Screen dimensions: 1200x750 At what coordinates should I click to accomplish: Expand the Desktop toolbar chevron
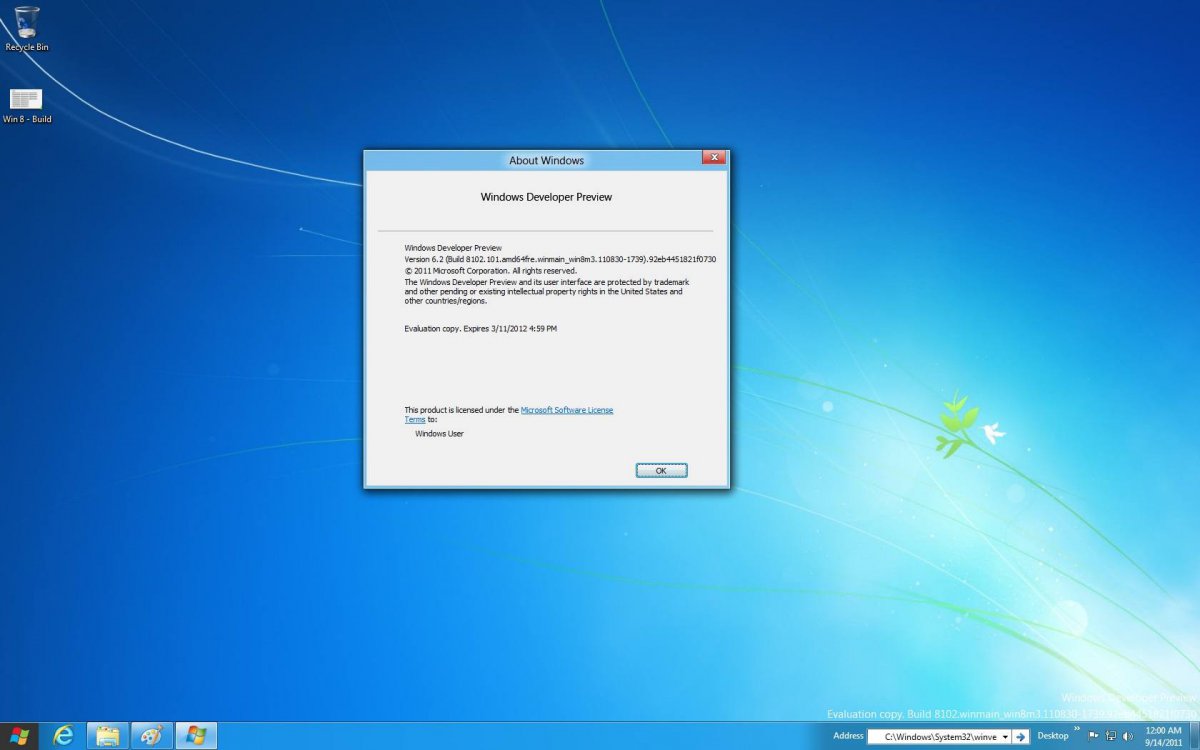tap(1077, 729)
